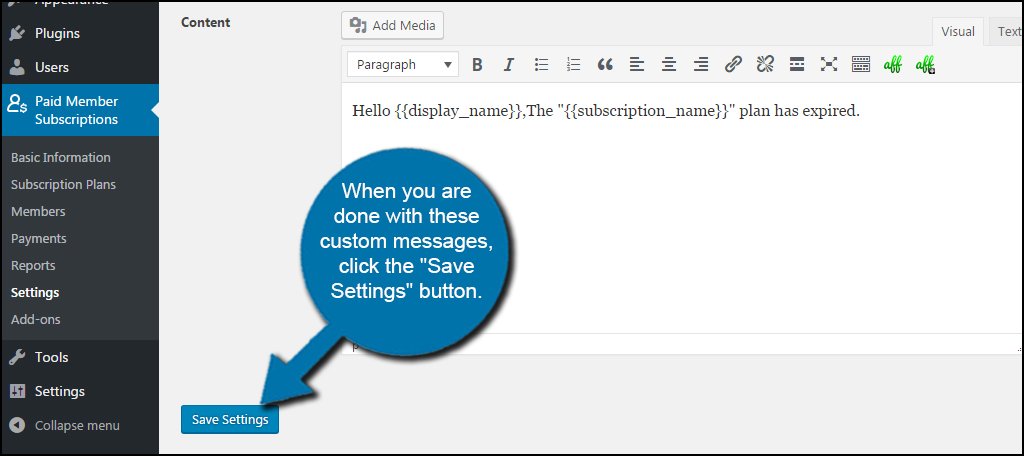1024x456 pixels.
Task: Enable distraction-free fullscreen mode
Action: (829, 65)
